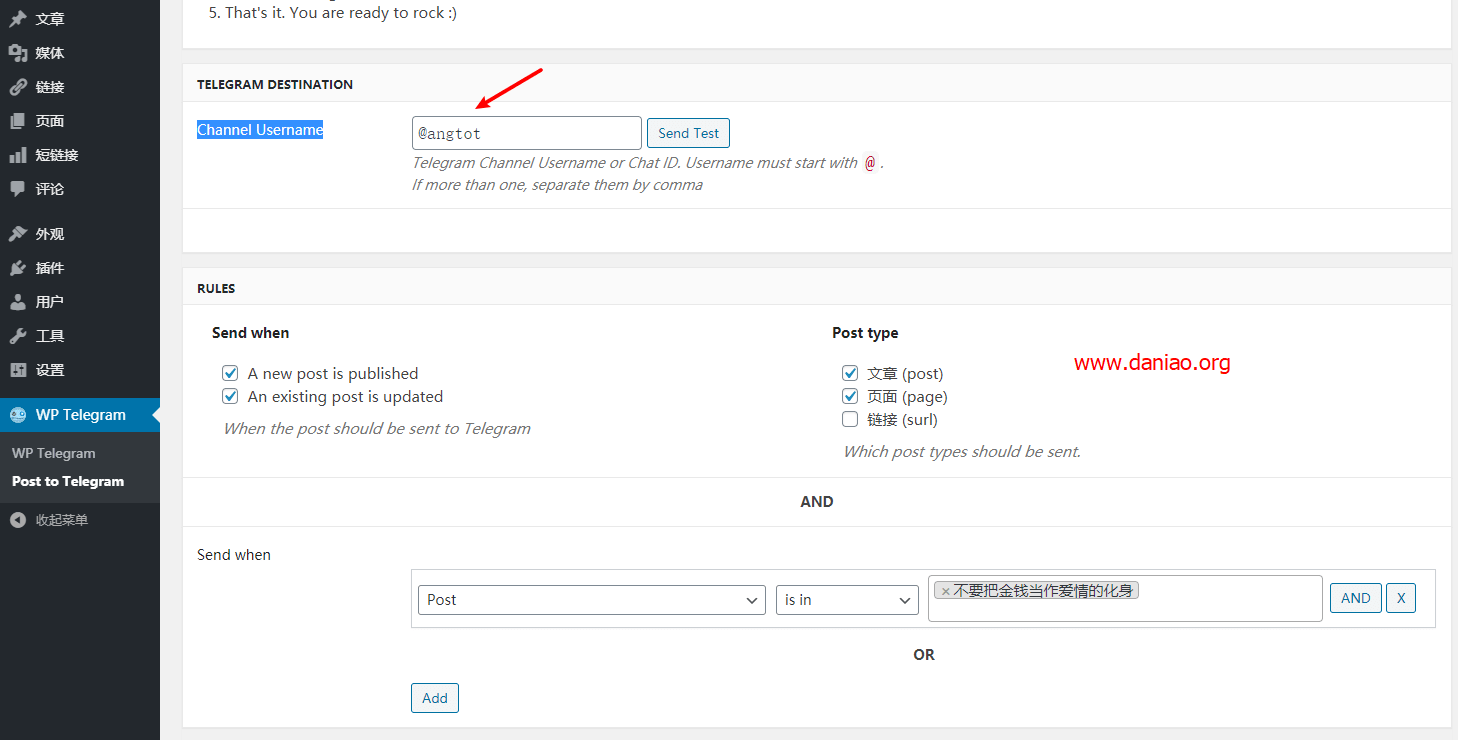Click the chain icon beside 链接 in the sidebar

18,87
